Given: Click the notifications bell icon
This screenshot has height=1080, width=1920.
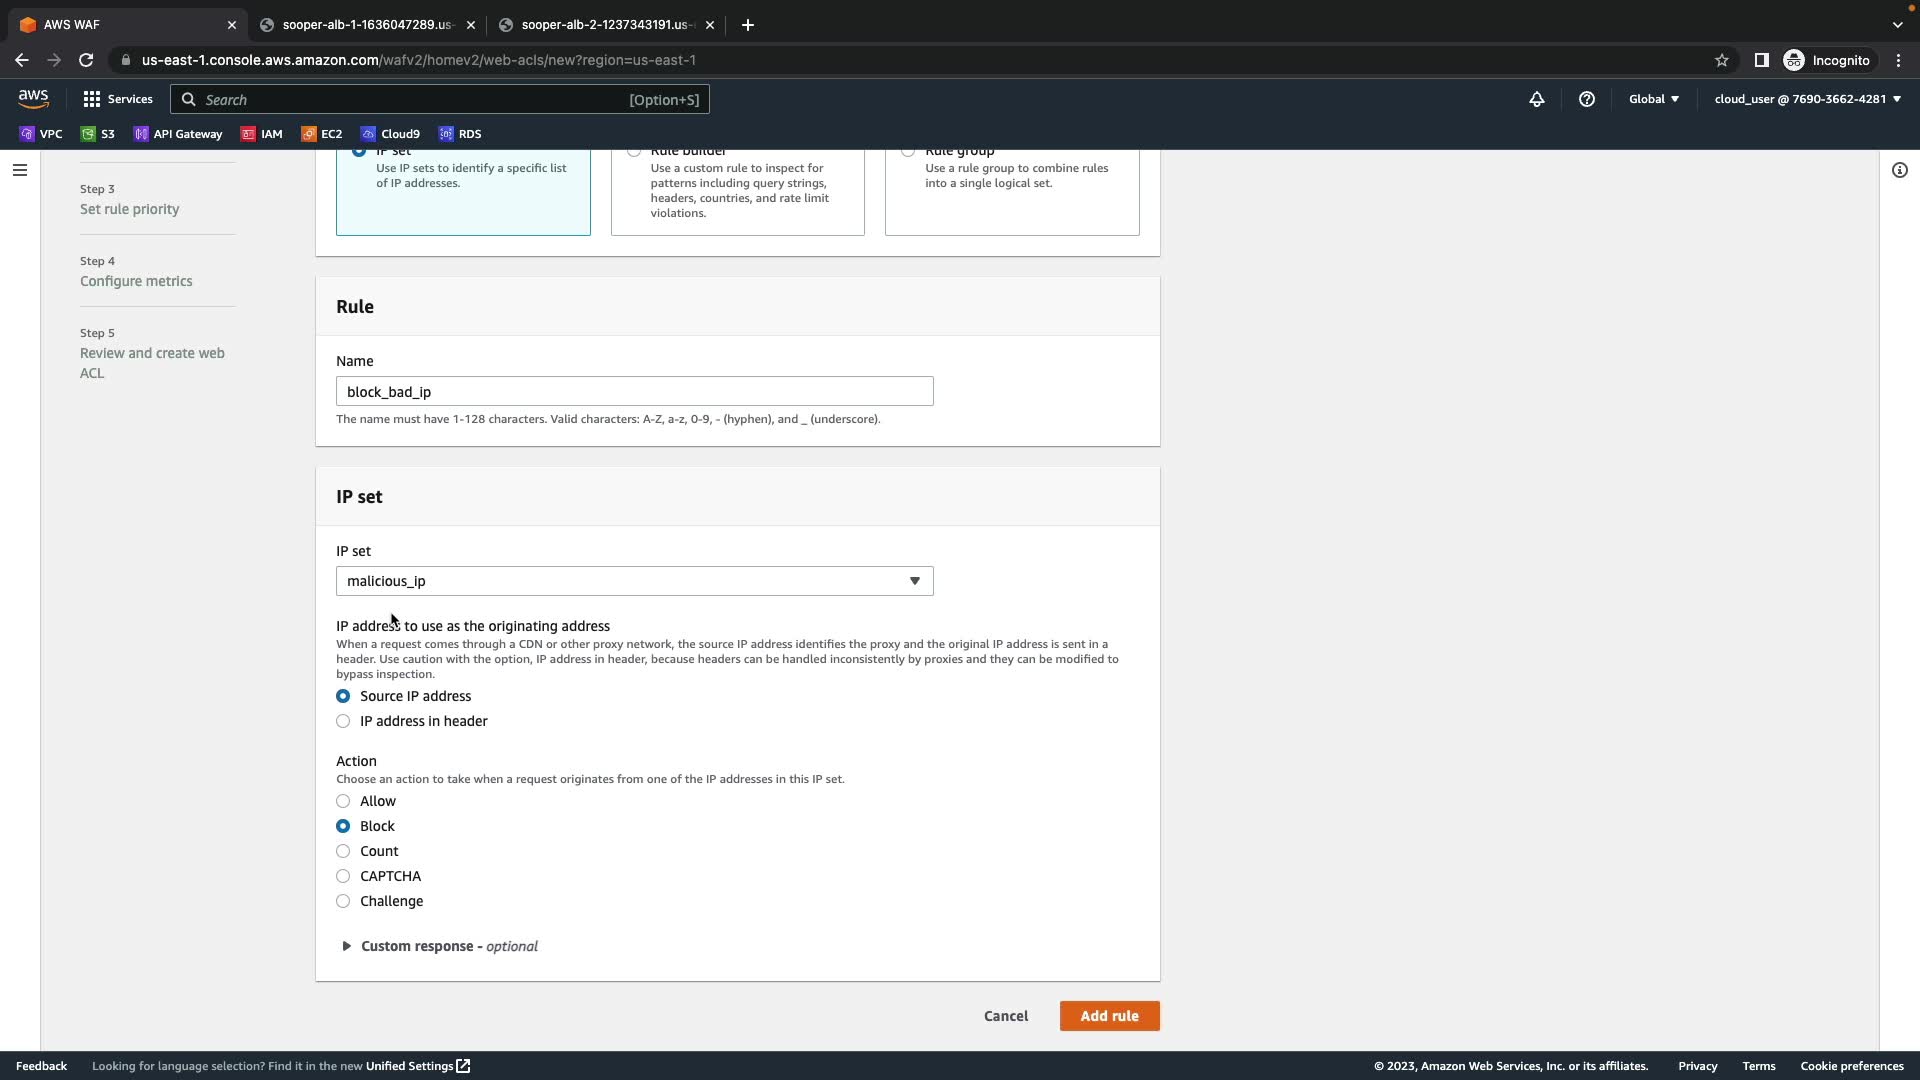Looking at the screenshot, I should click(1536, 99).
